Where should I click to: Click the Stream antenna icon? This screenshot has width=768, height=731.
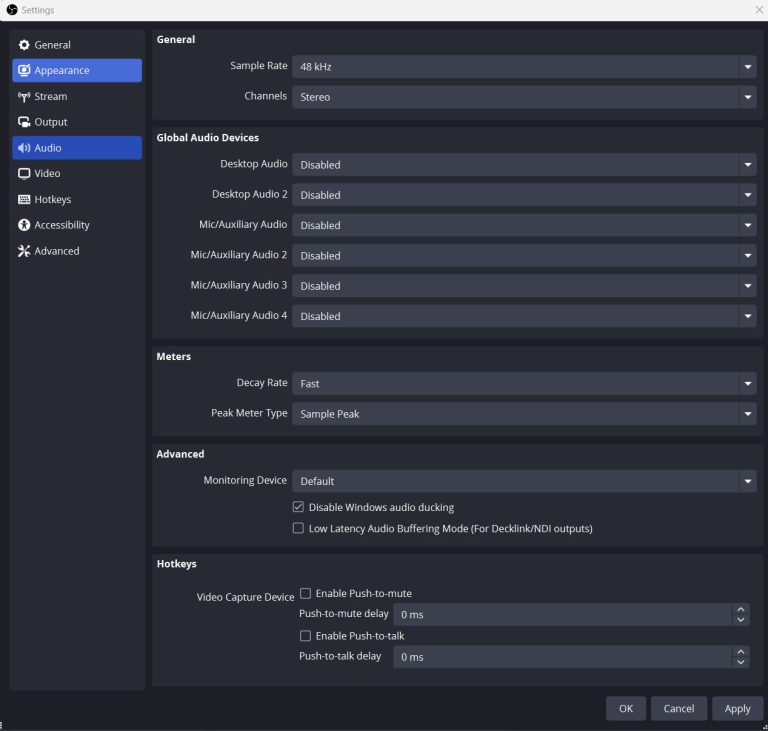[25, 97]
